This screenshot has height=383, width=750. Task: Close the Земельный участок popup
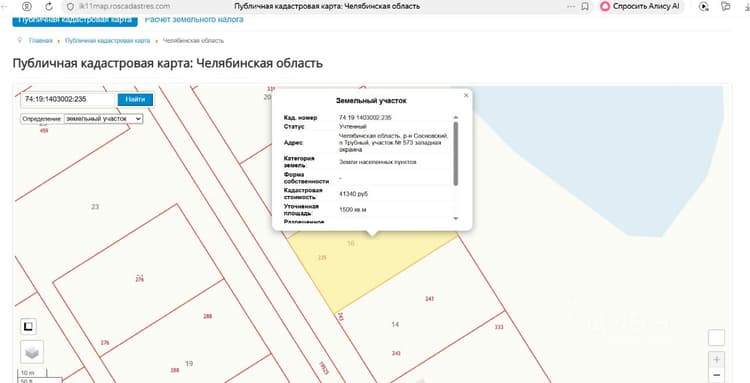click(466, 95)
